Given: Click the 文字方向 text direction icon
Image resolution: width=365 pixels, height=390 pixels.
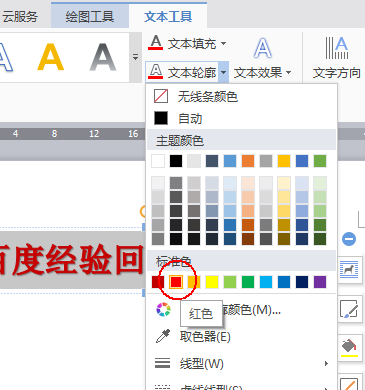Looking at the screenshot, I should click(x=337, y=48).
